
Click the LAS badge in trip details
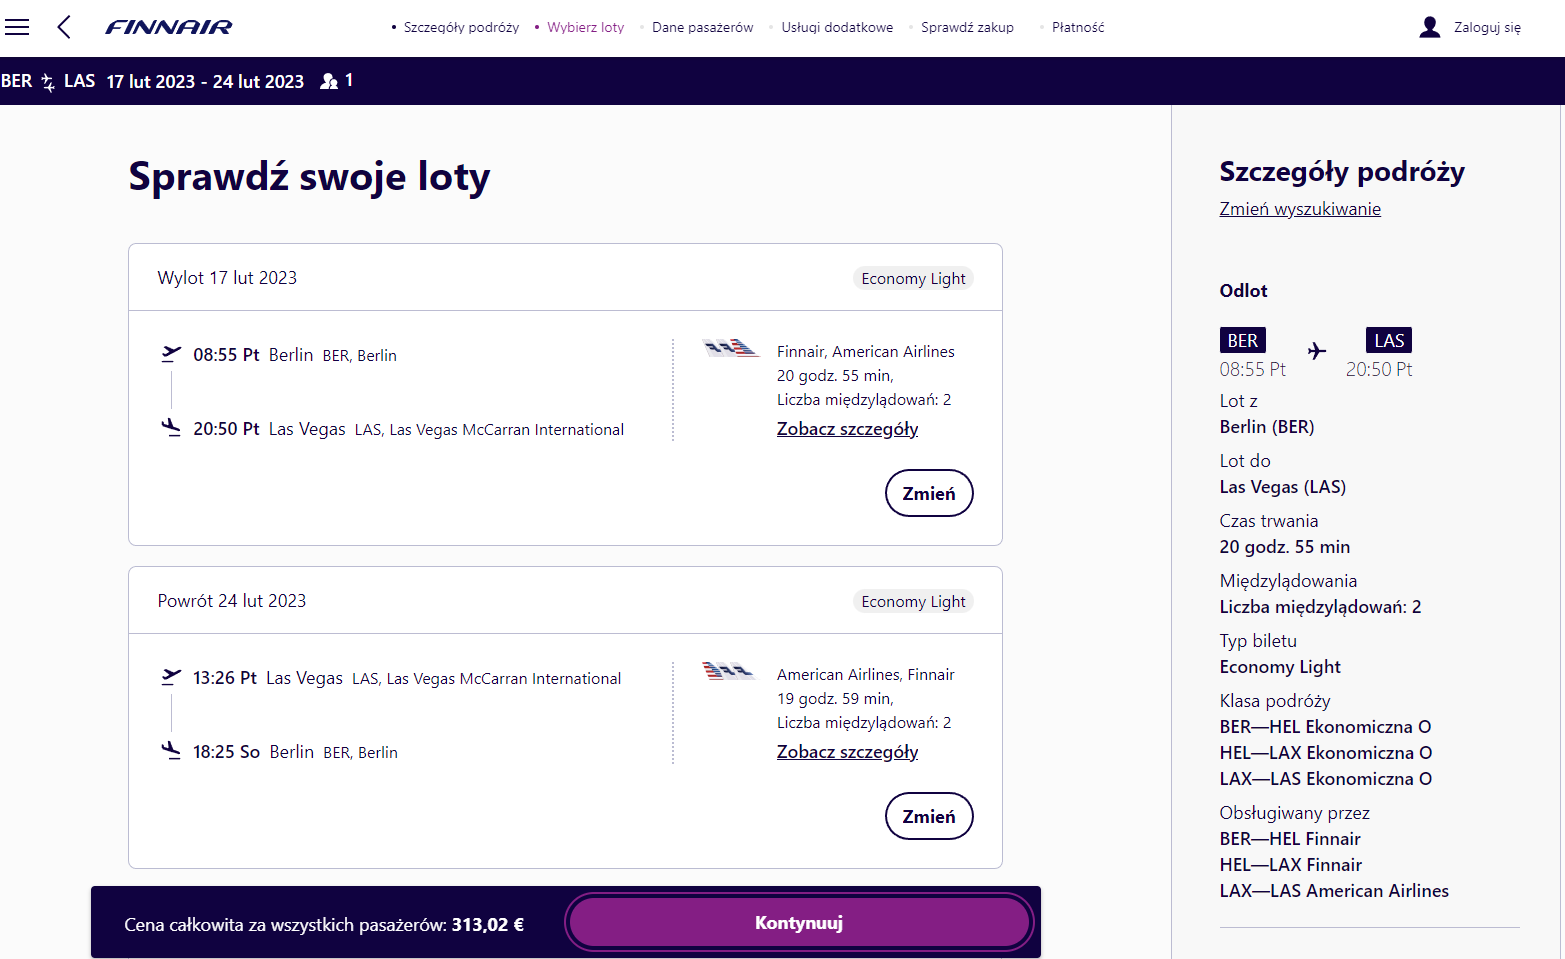1389,340
